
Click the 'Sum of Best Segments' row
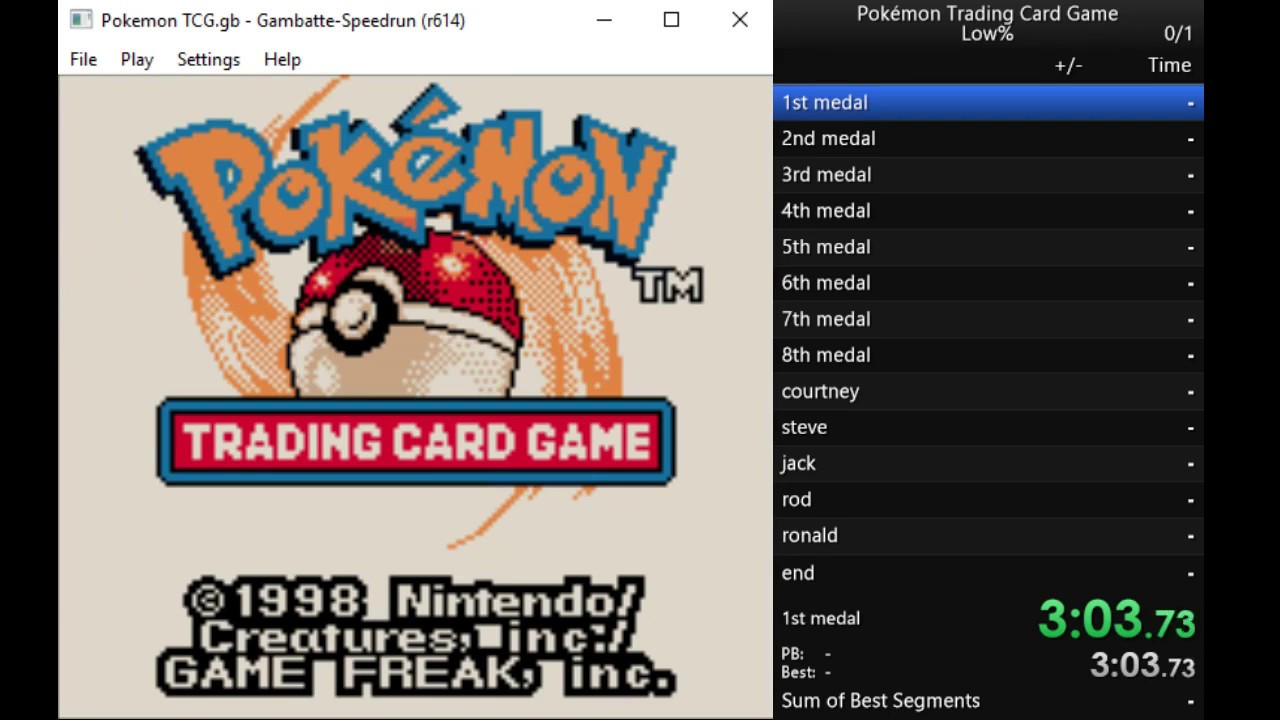click(988, 701)
